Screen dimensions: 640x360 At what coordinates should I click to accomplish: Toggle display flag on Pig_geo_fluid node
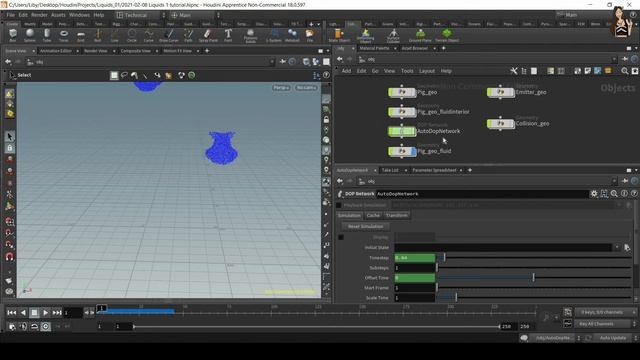tap(413, 151)
